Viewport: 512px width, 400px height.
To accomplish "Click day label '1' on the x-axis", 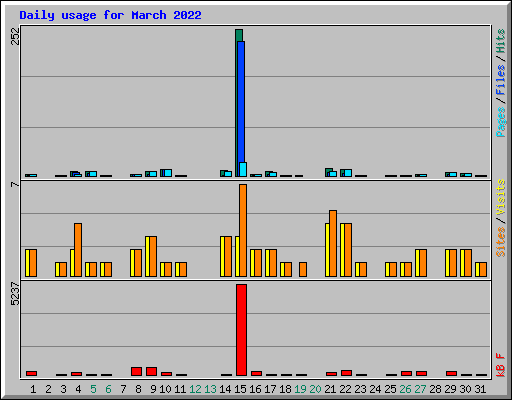I will click(x=33, y=389).
